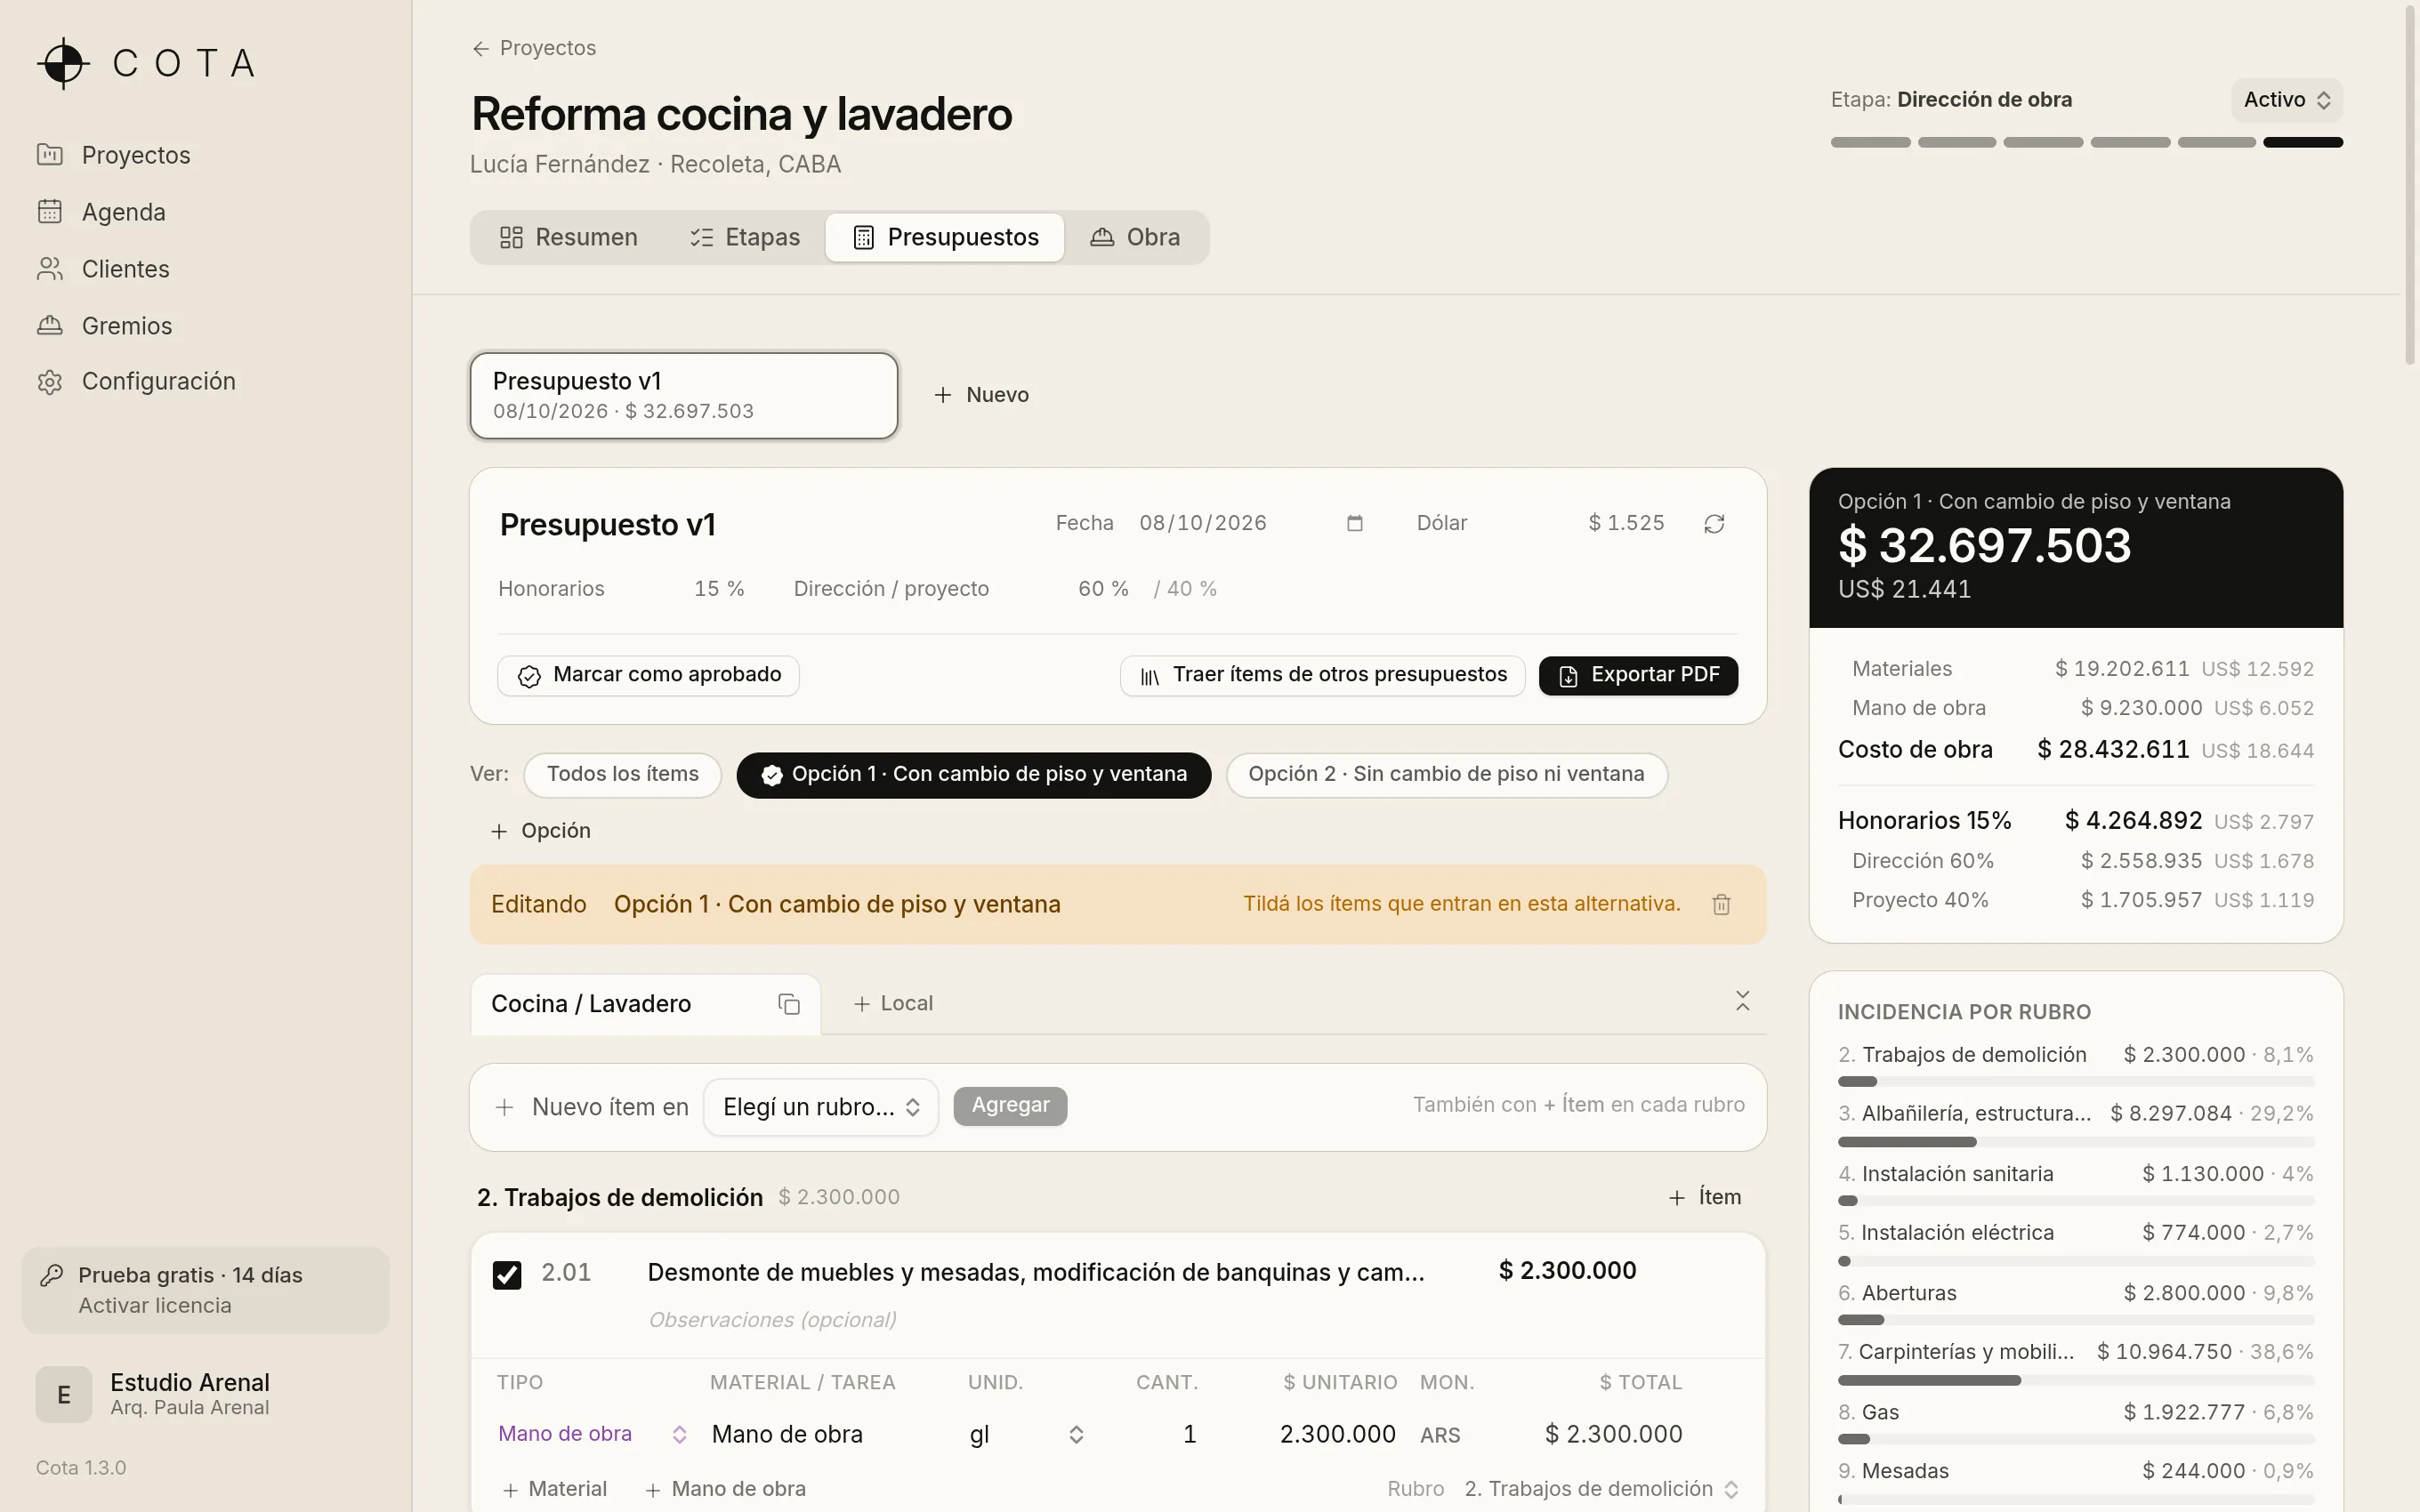The height and width of the screenshot is (1512, 2420).
Task: Click the COTA logo icon
Action: (63, 63)
